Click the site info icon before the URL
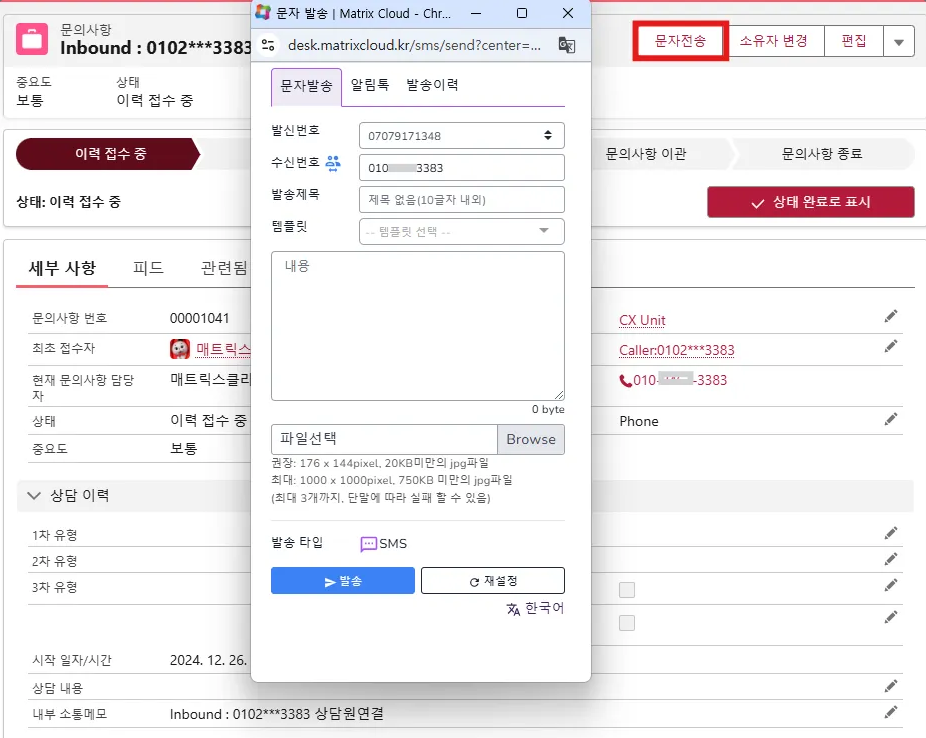 pyautogui.click(x=267, y=45)
